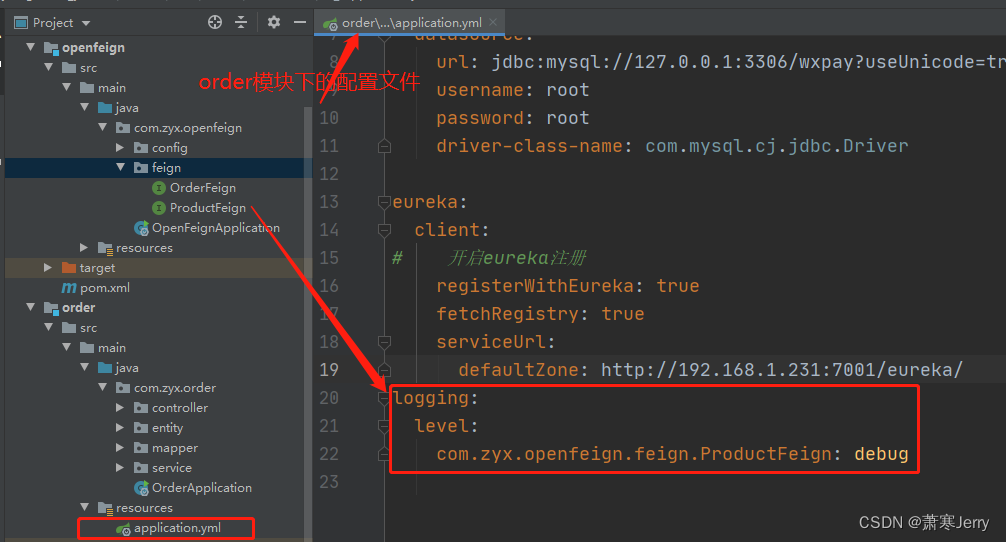
Task: Click the com.zyx.order package icon
Action: (x=123, y=387)
